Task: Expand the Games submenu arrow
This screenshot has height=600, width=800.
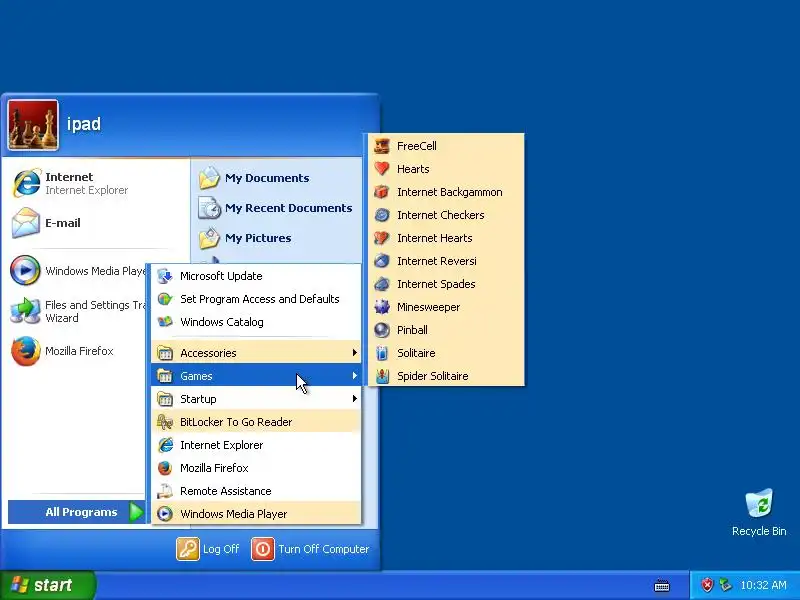Action: tap(354, 376)
